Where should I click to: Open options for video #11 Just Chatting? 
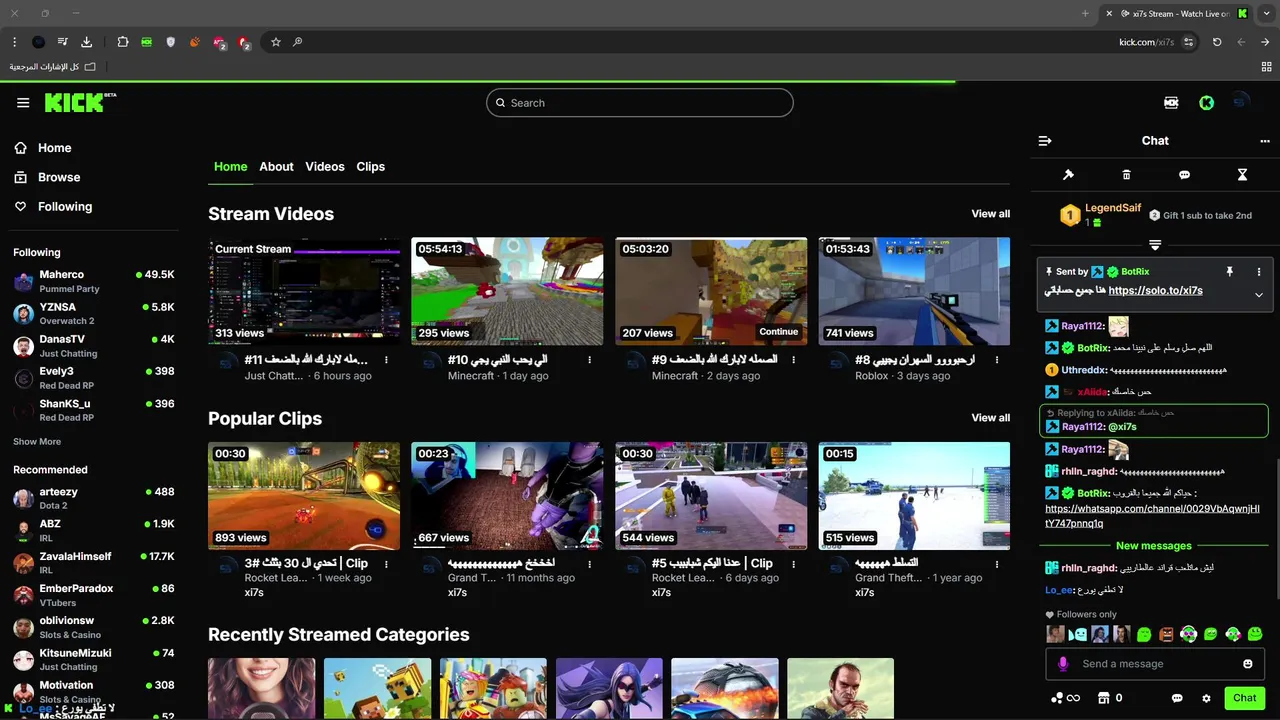pyautogui.click(x=386, y=360)
